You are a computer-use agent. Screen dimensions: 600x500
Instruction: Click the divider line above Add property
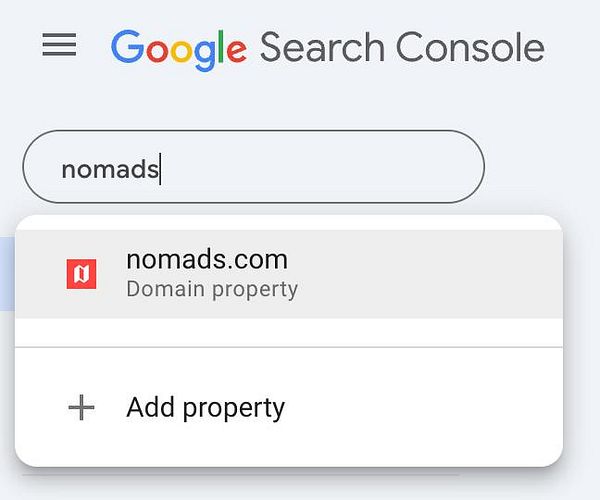pos(288,347)
